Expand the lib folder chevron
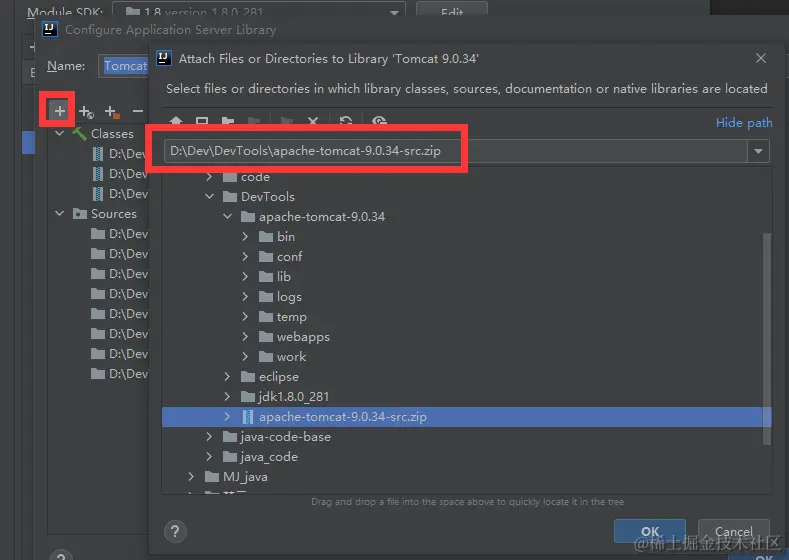Screen dimensions: 789x560 [x=245, y=277]
